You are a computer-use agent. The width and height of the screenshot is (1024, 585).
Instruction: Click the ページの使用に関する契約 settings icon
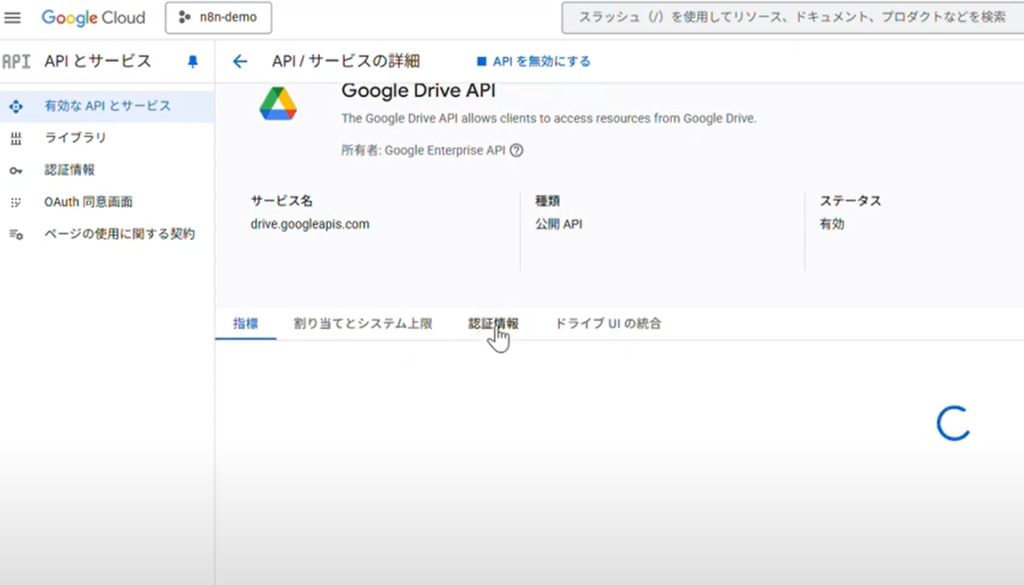click(x=16, y=234)
